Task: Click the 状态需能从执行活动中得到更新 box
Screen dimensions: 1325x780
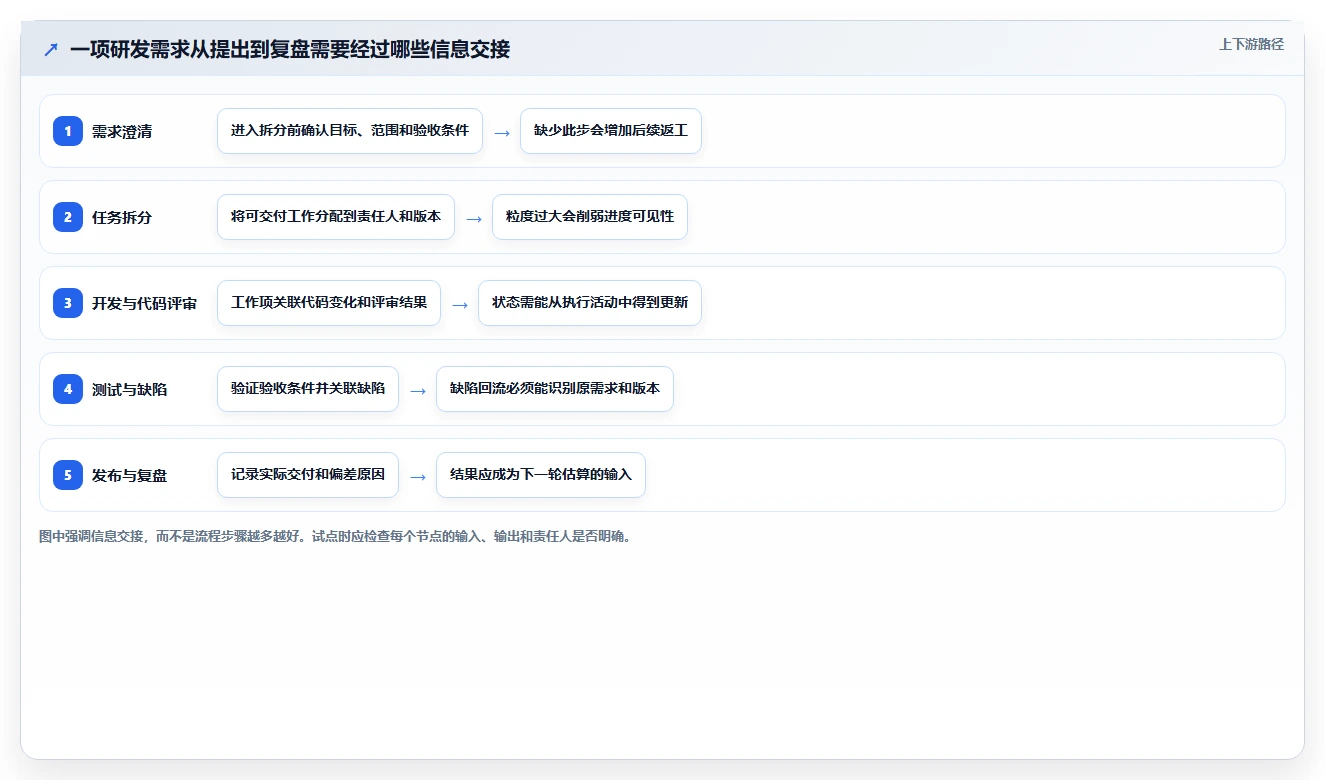Action: pos(590,303)
